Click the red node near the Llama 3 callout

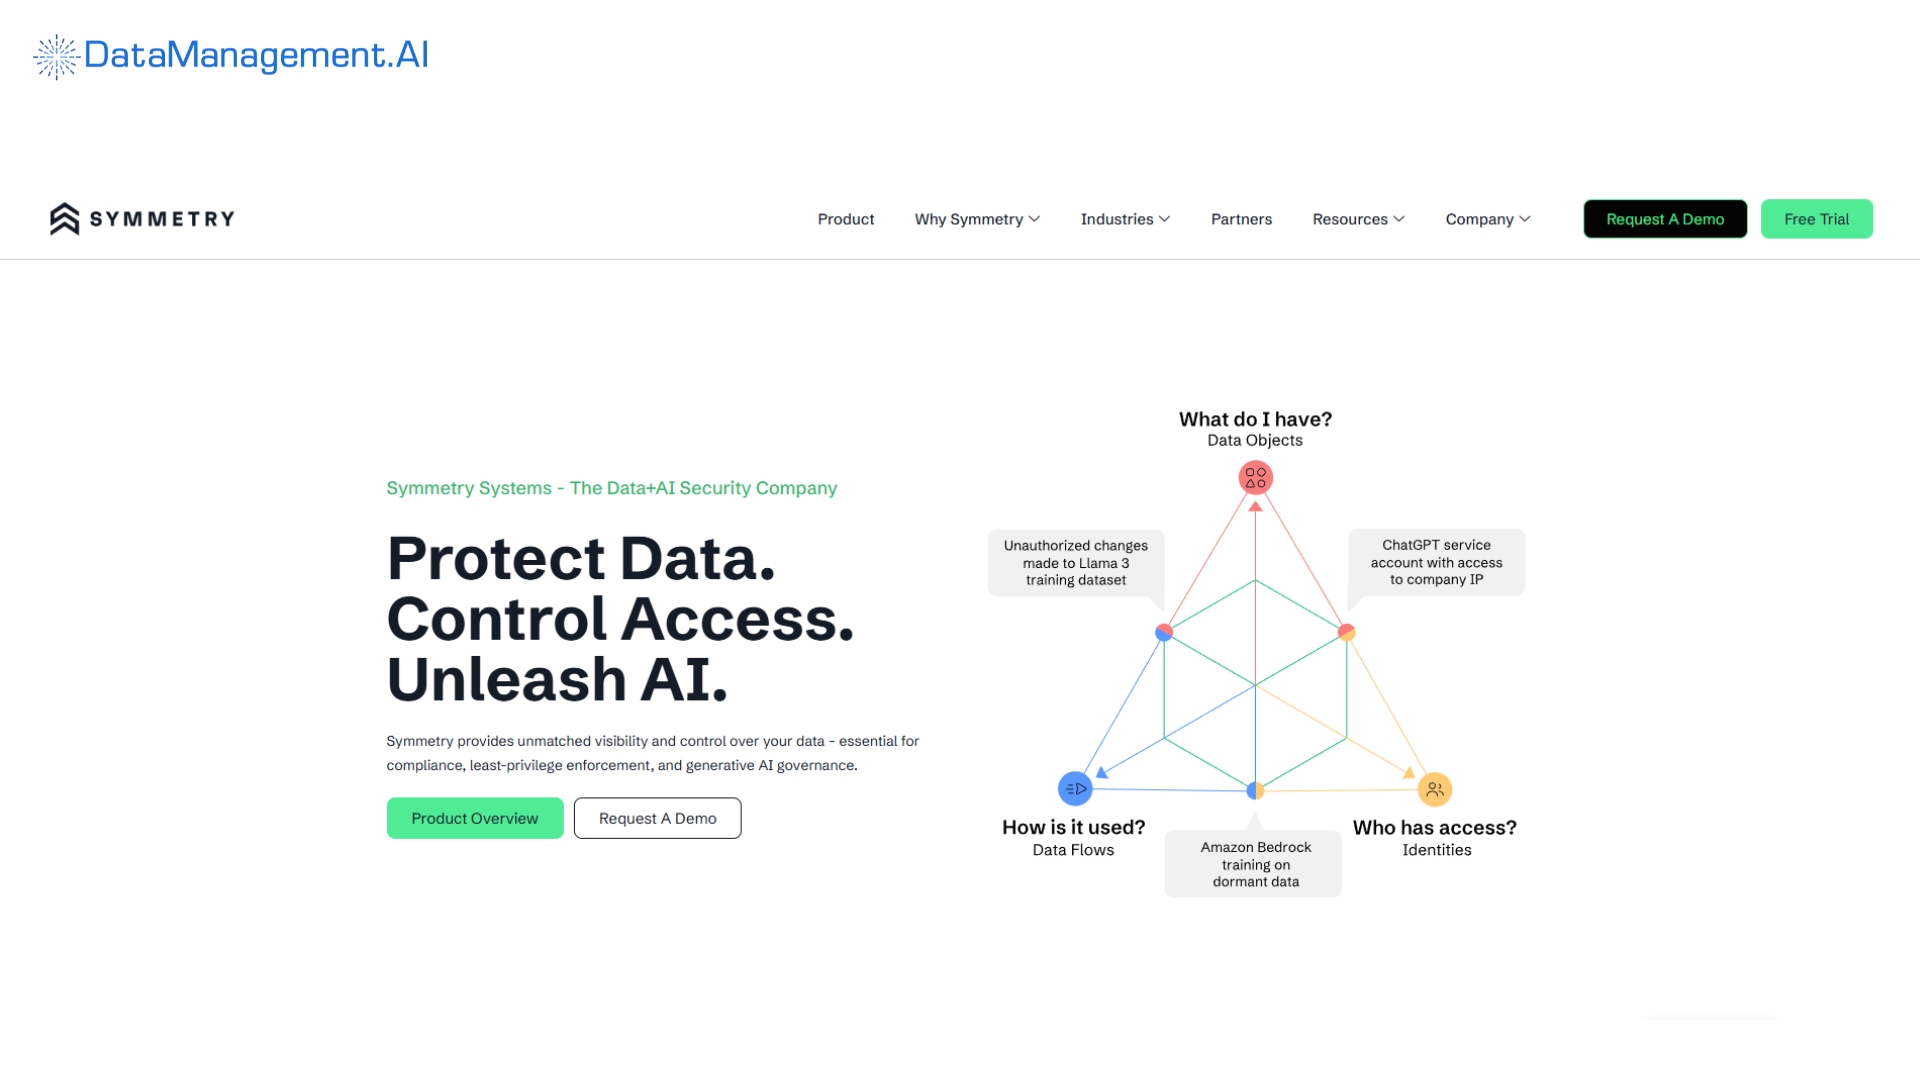coord(1163,631)
